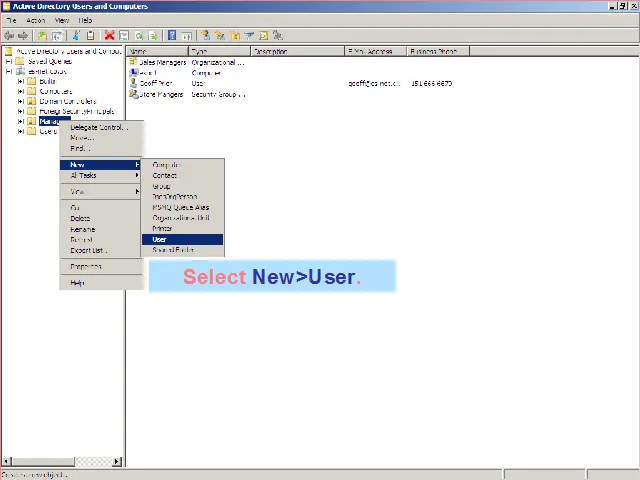Click the Export List toolbar icon
The width and height of the screenshot is (640, 480).
click(x=153, y=36)
